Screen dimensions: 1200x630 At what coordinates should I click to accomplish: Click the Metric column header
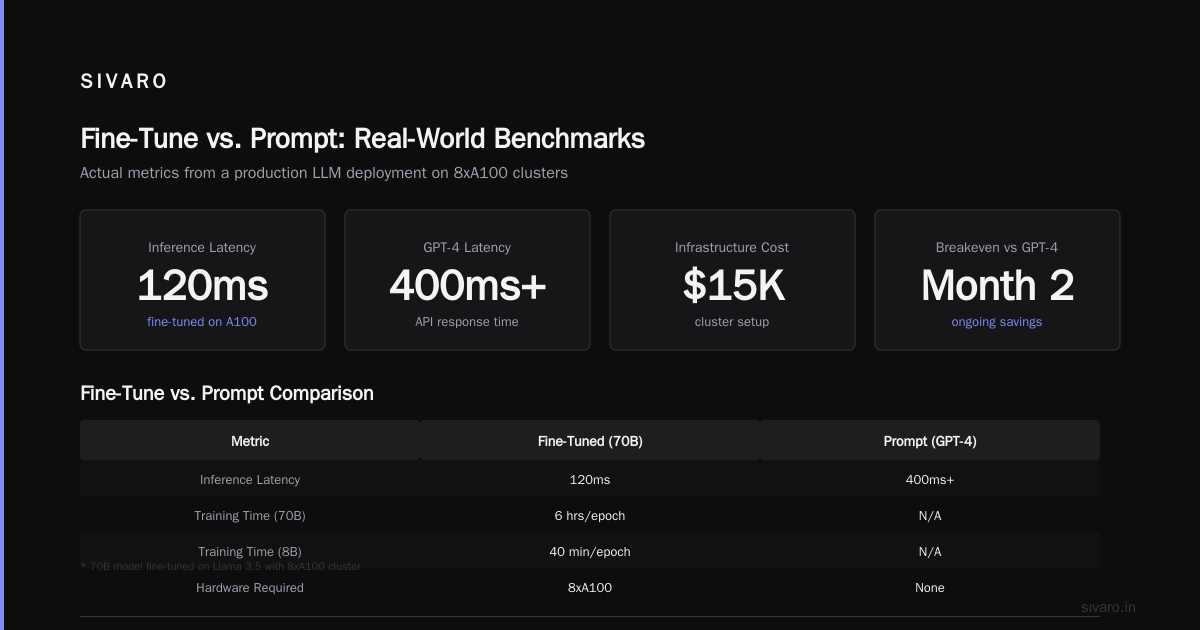click(x=250, y=440)
